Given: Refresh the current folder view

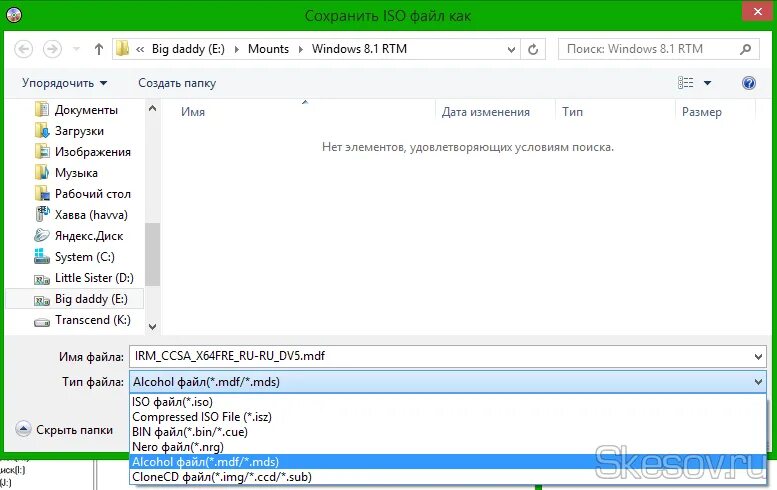Looking at the screenshot, I should click(x=533, y=50).
